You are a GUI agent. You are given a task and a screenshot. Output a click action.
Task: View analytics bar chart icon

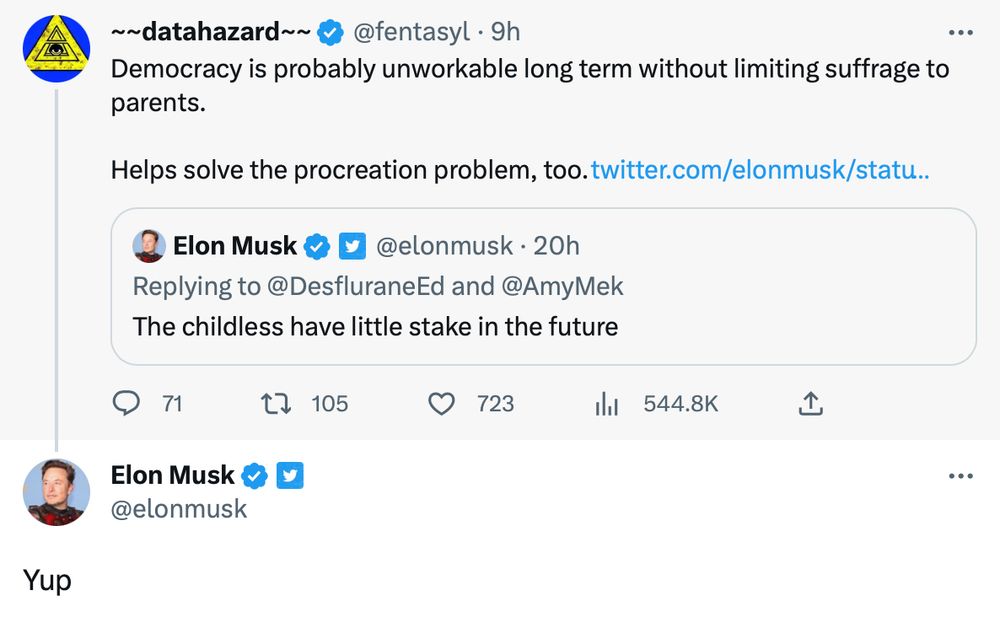(x=607, y=404)
